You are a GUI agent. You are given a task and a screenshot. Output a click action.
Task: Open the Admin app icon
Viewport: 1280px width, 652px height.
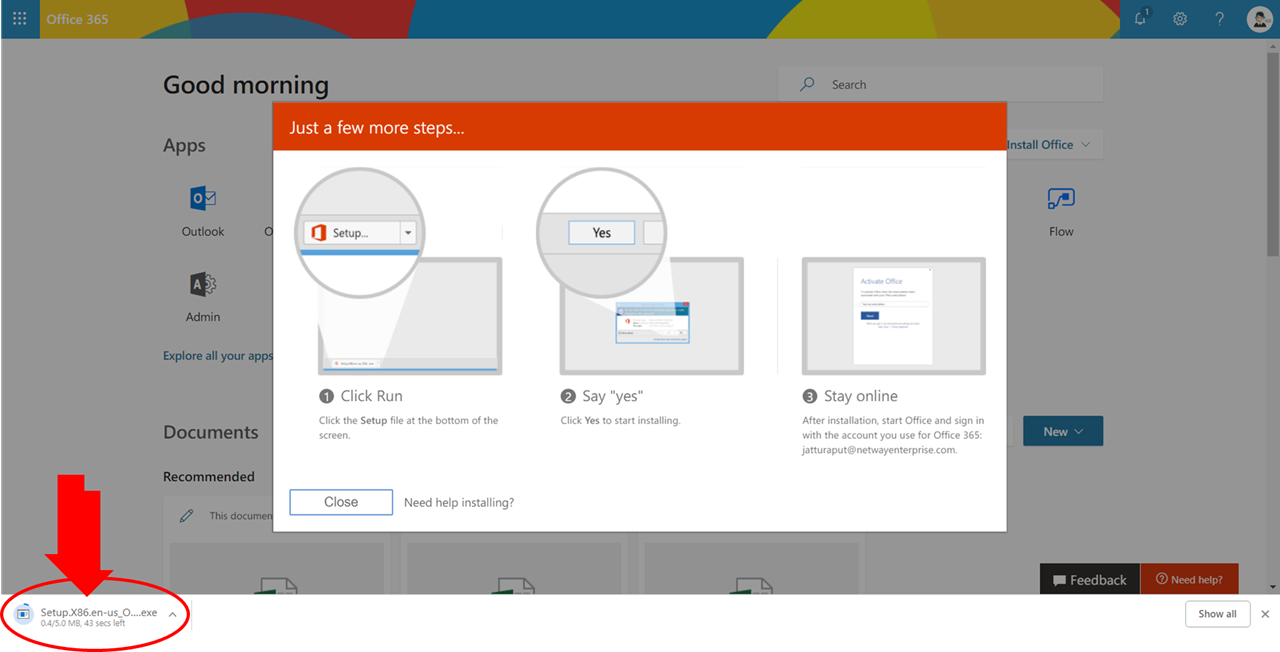(x=203, y=285)
